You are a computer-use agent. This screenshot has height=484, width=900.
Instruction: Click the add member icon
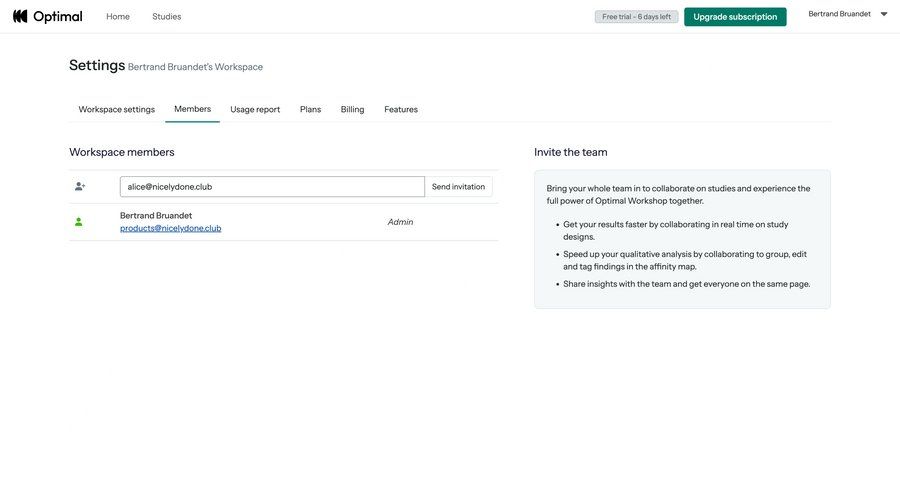80,187
